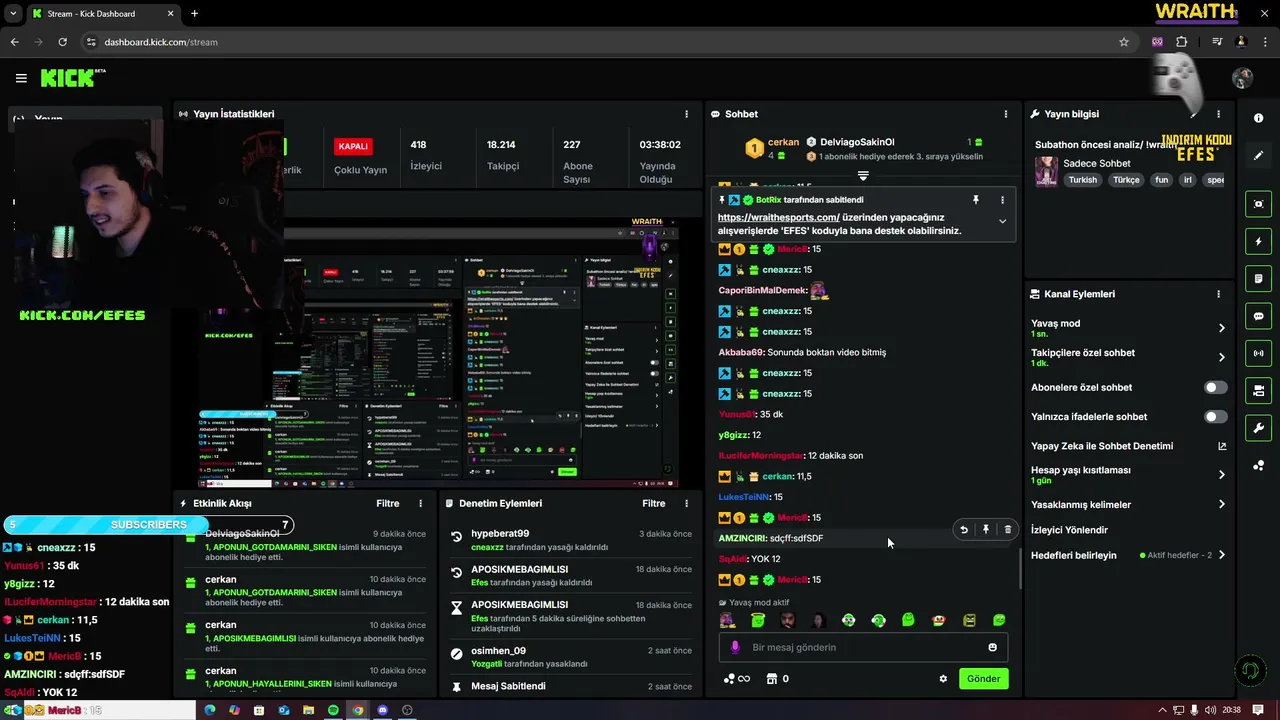Open chat settings gear icon
1280x720 pixels.
coord(943,679)
